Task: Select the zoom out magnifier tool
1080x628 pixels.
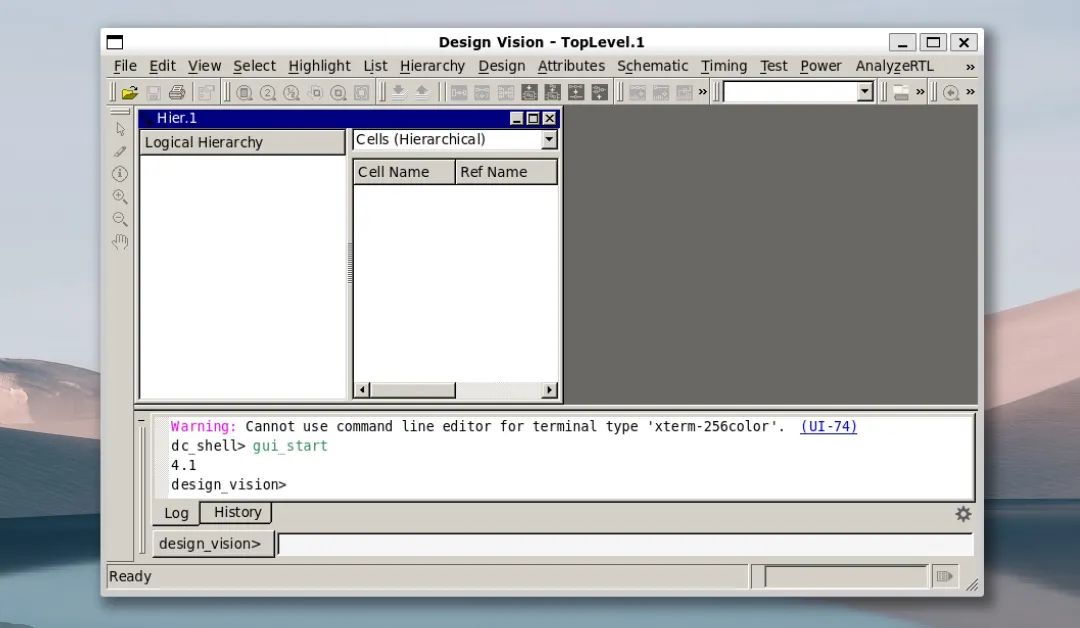Action: tap(120, 219)
